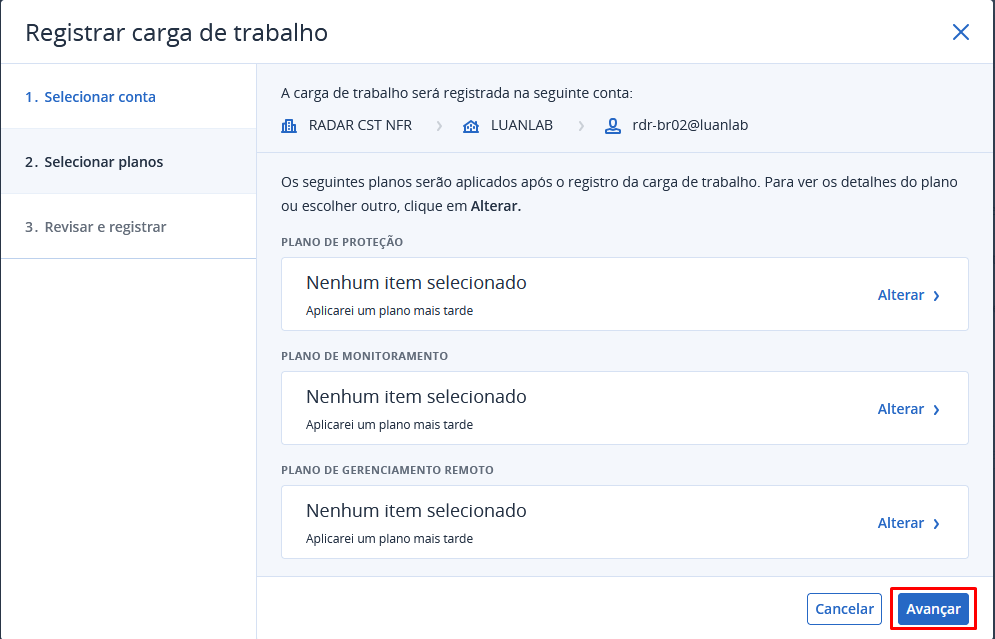Open step 1 Selecionar conta
The height and width of the screenshot is (639, 995).
point(90,97)
